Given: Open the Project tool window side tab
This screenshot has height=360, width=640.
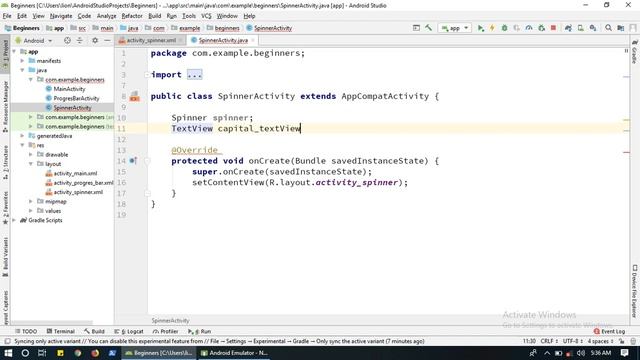Looking at the screenshot, I should pyautogui.click(x=5, y=55).
